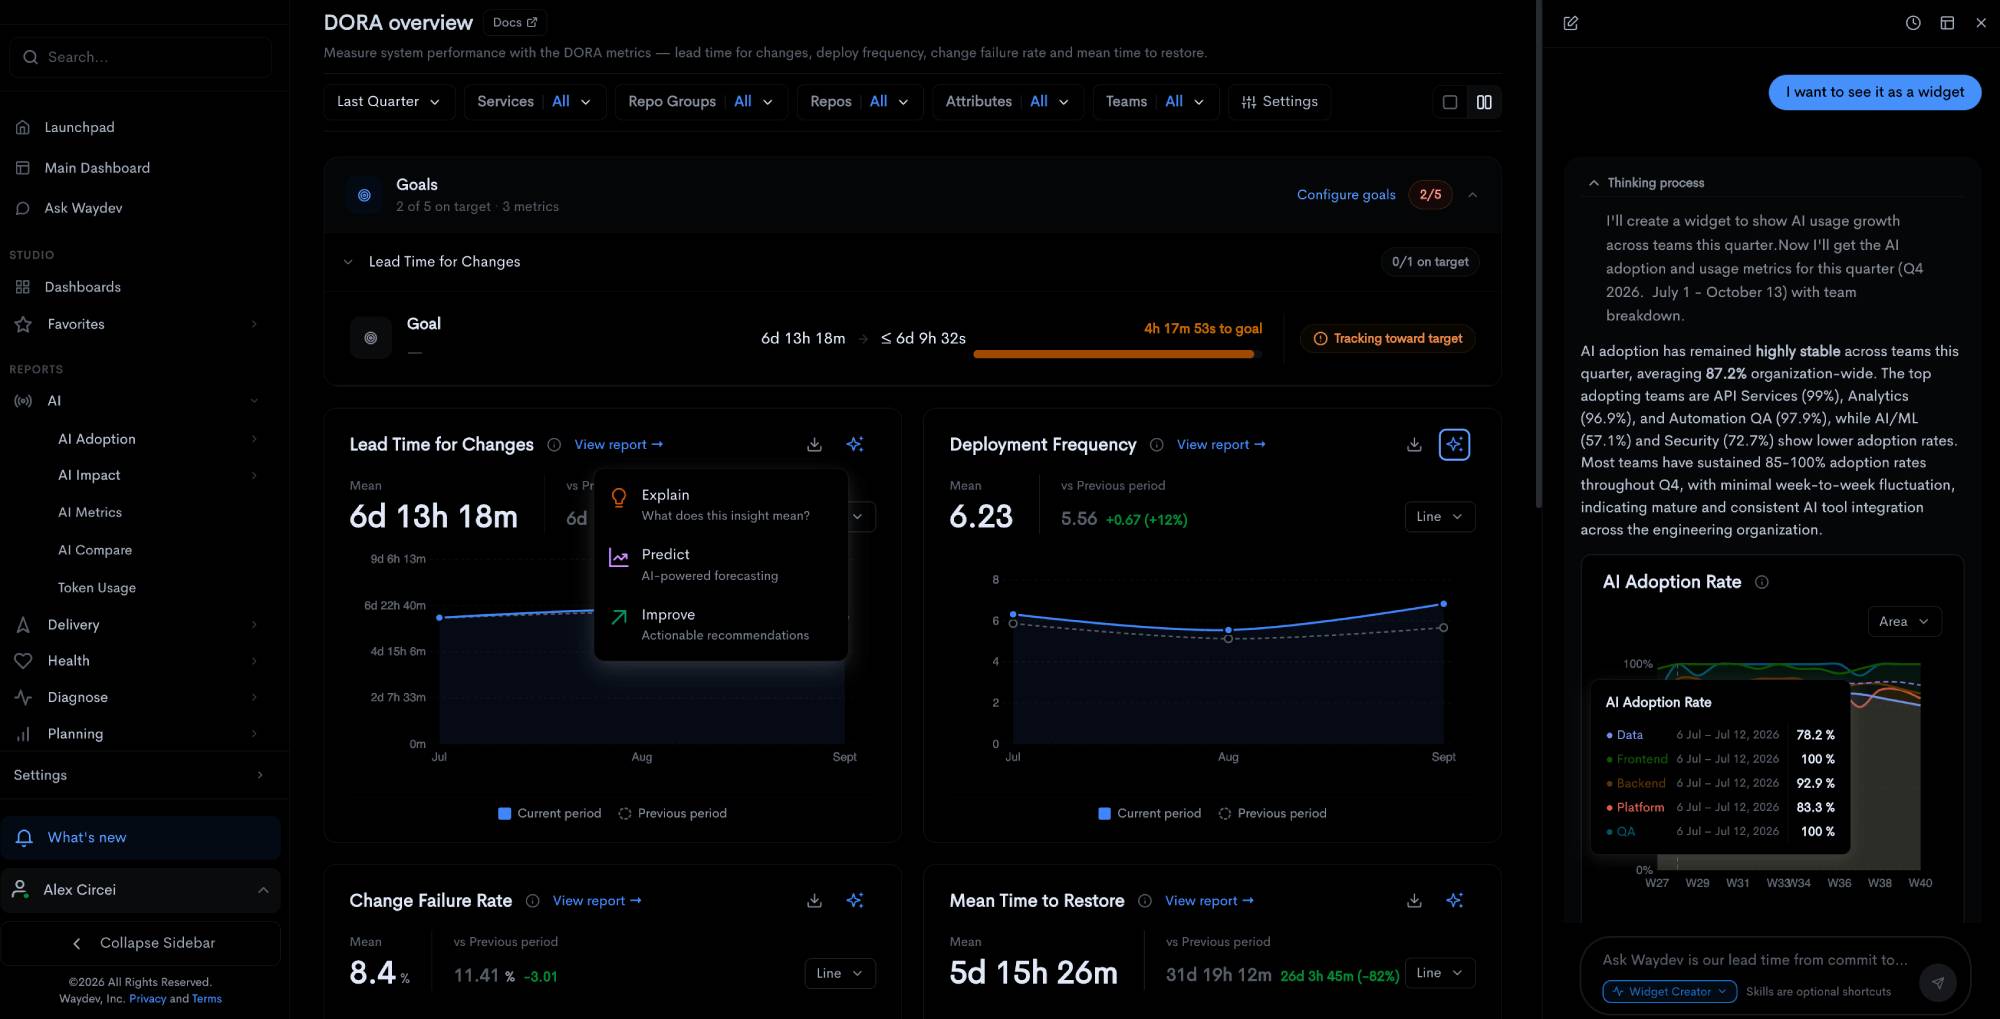The width and height of the screenshot is (2000, 1019).
Task: Click the goal progress bar
Action: click(x=1117, y=354)
